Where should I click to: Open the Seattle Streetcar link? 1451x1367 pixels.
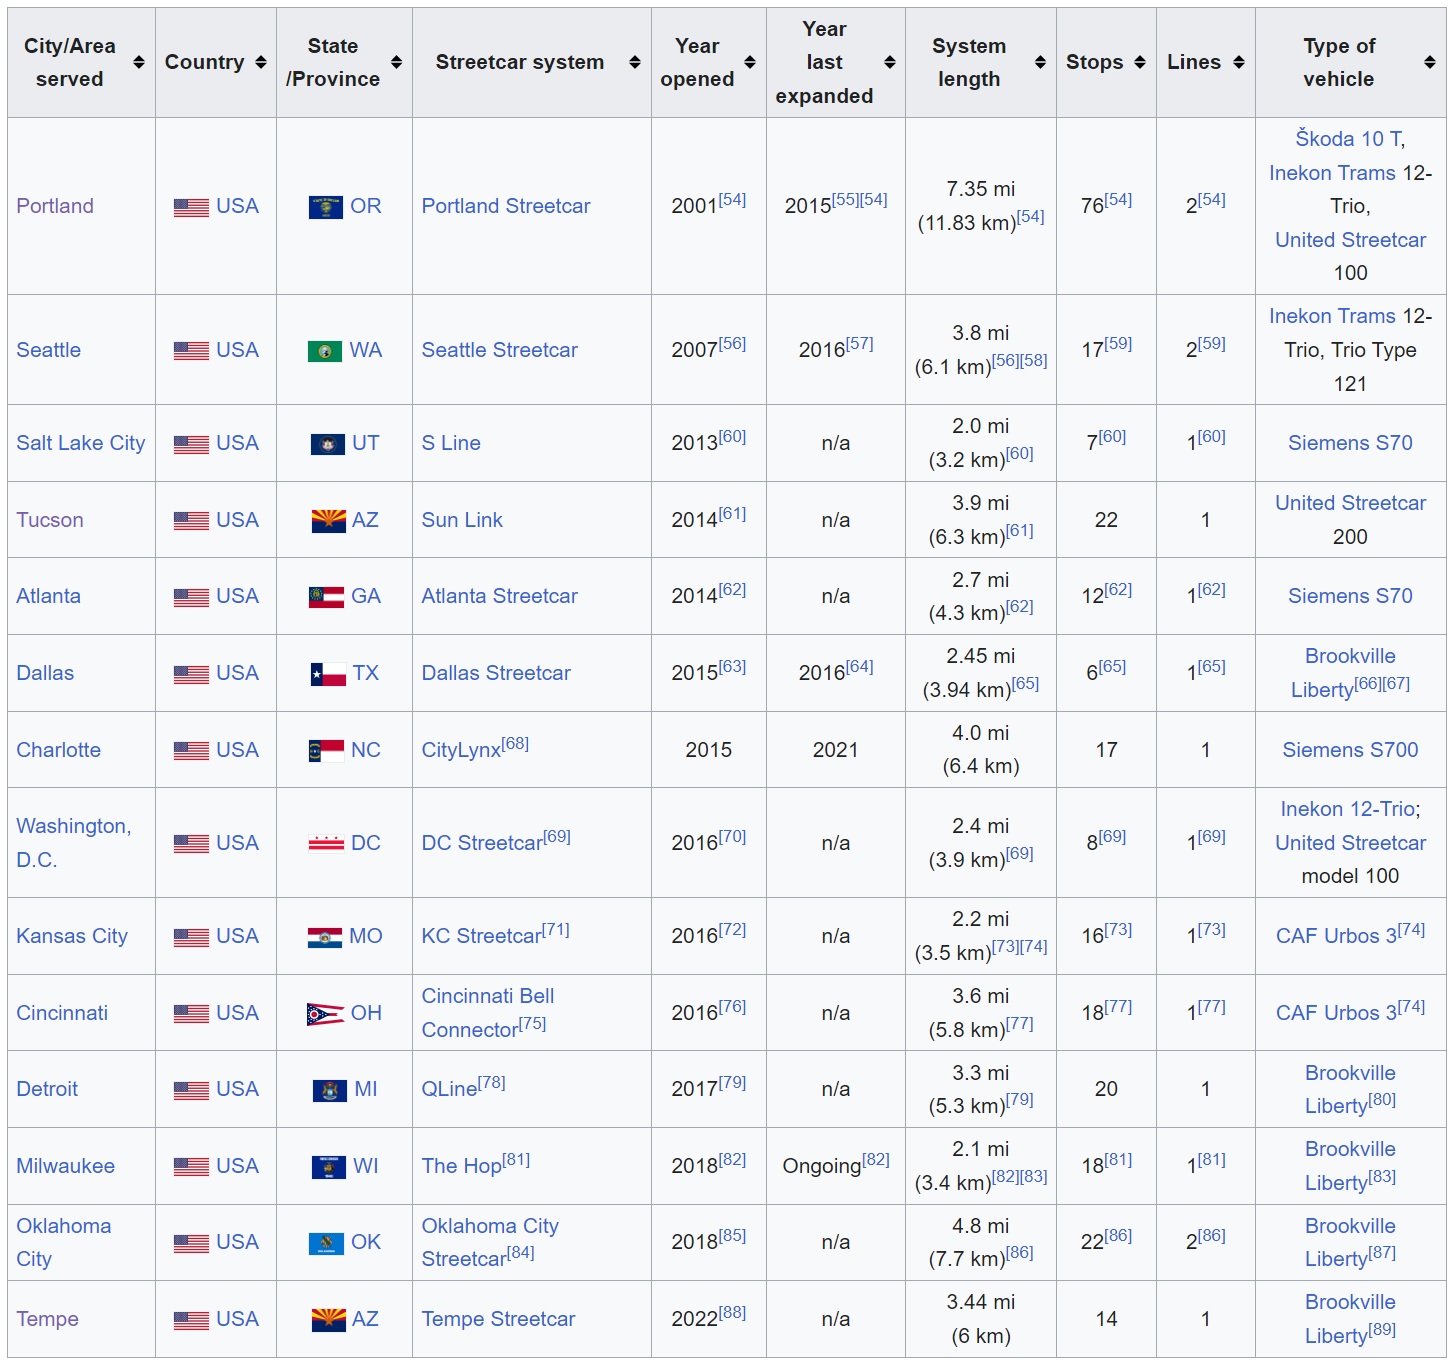(x=499, y=350)
